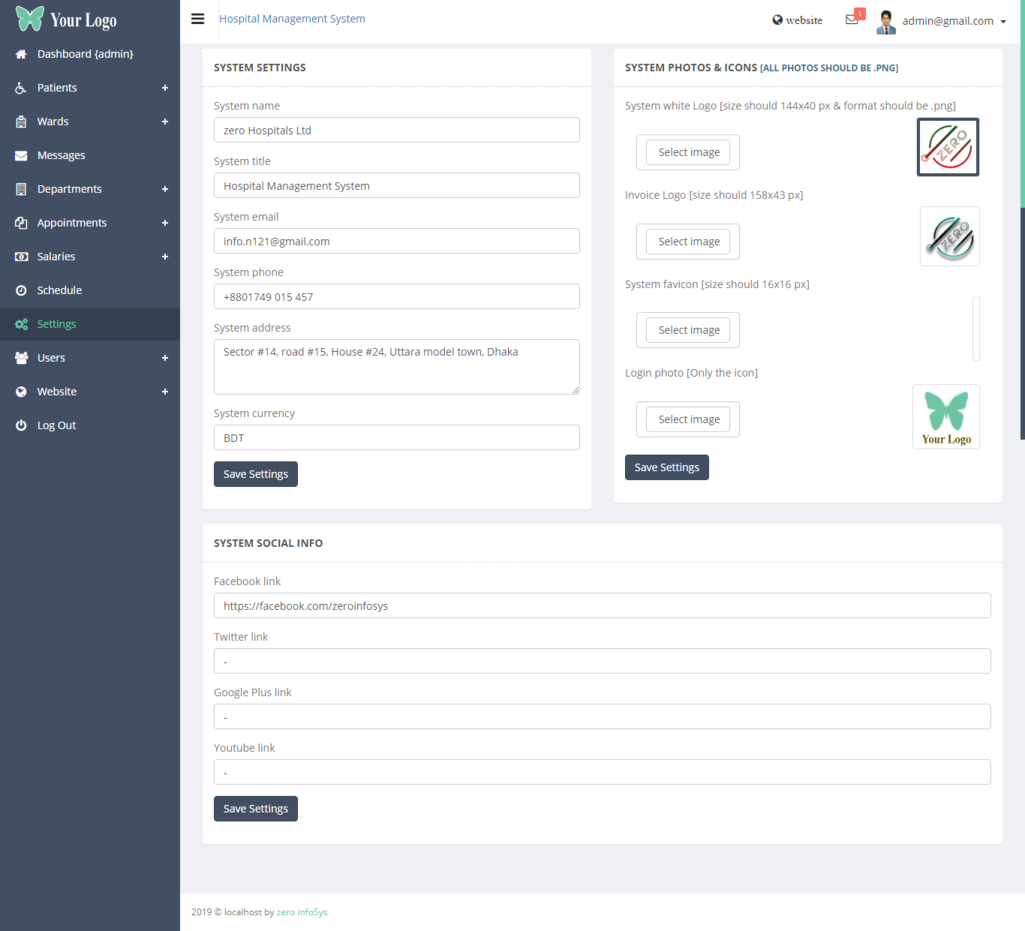Image resolution: width=1025 pixels, height=931 pixels.
Task: Click the Facebook link input field
Action: coord(602,606)
